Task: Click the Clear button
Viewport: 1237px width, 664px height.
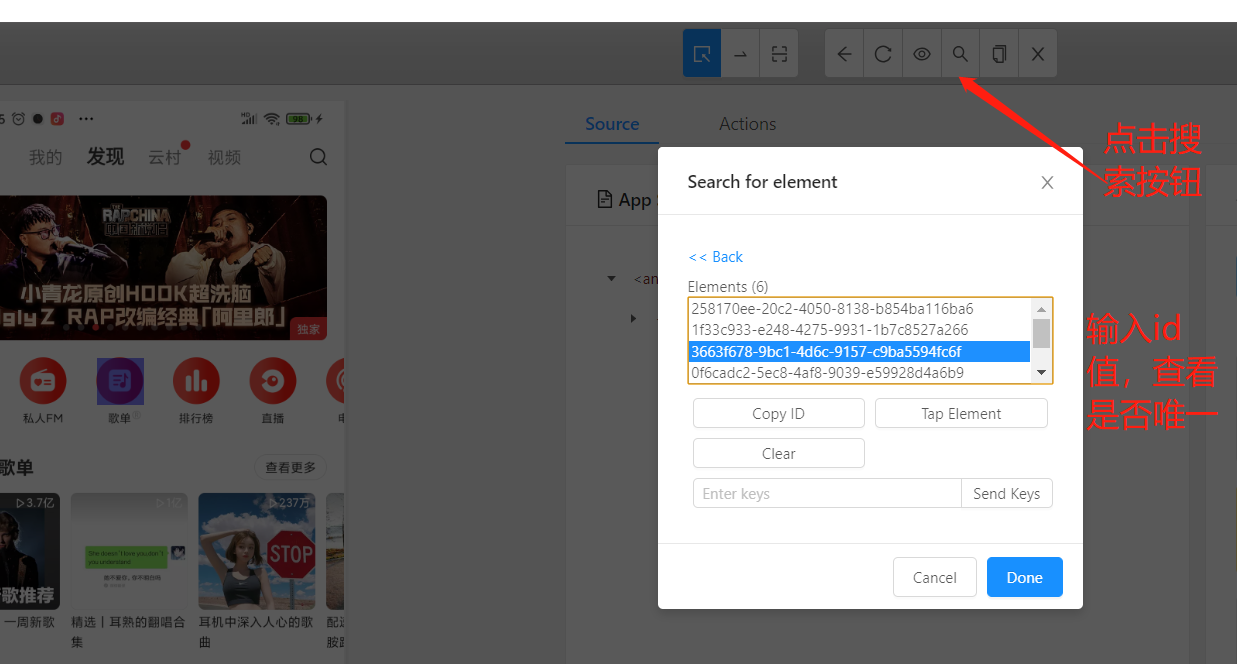Action: (779, 453)
